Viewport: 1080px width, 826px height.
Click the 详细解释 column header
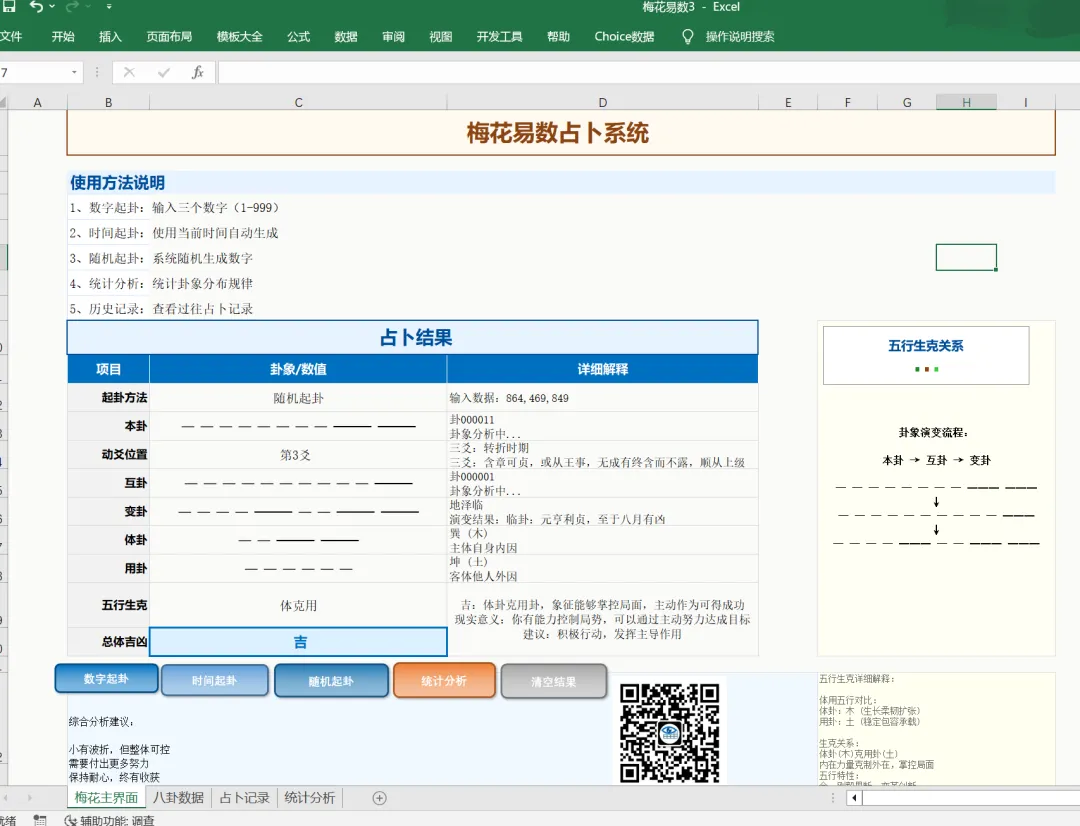click(603, 369)
